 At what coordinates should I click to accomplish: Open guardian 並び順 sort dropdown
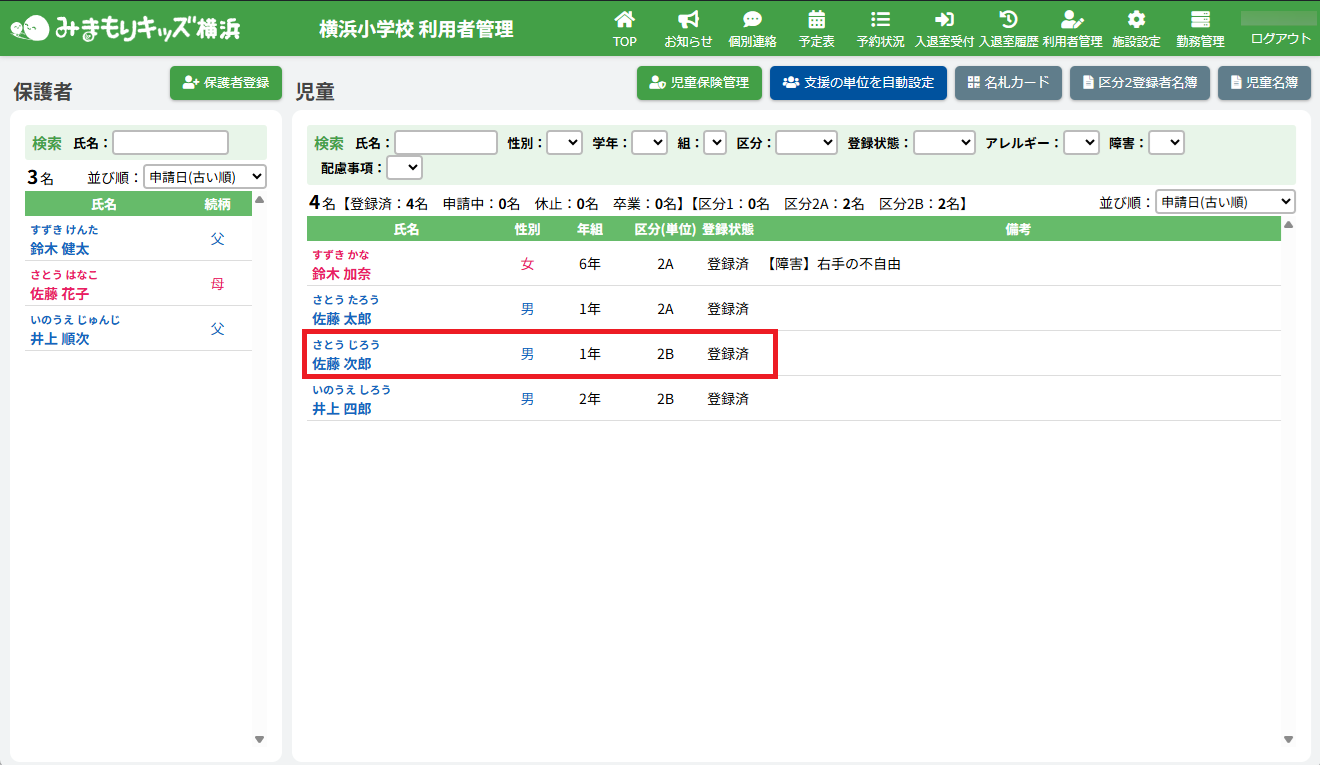click(x=205, y=177)
